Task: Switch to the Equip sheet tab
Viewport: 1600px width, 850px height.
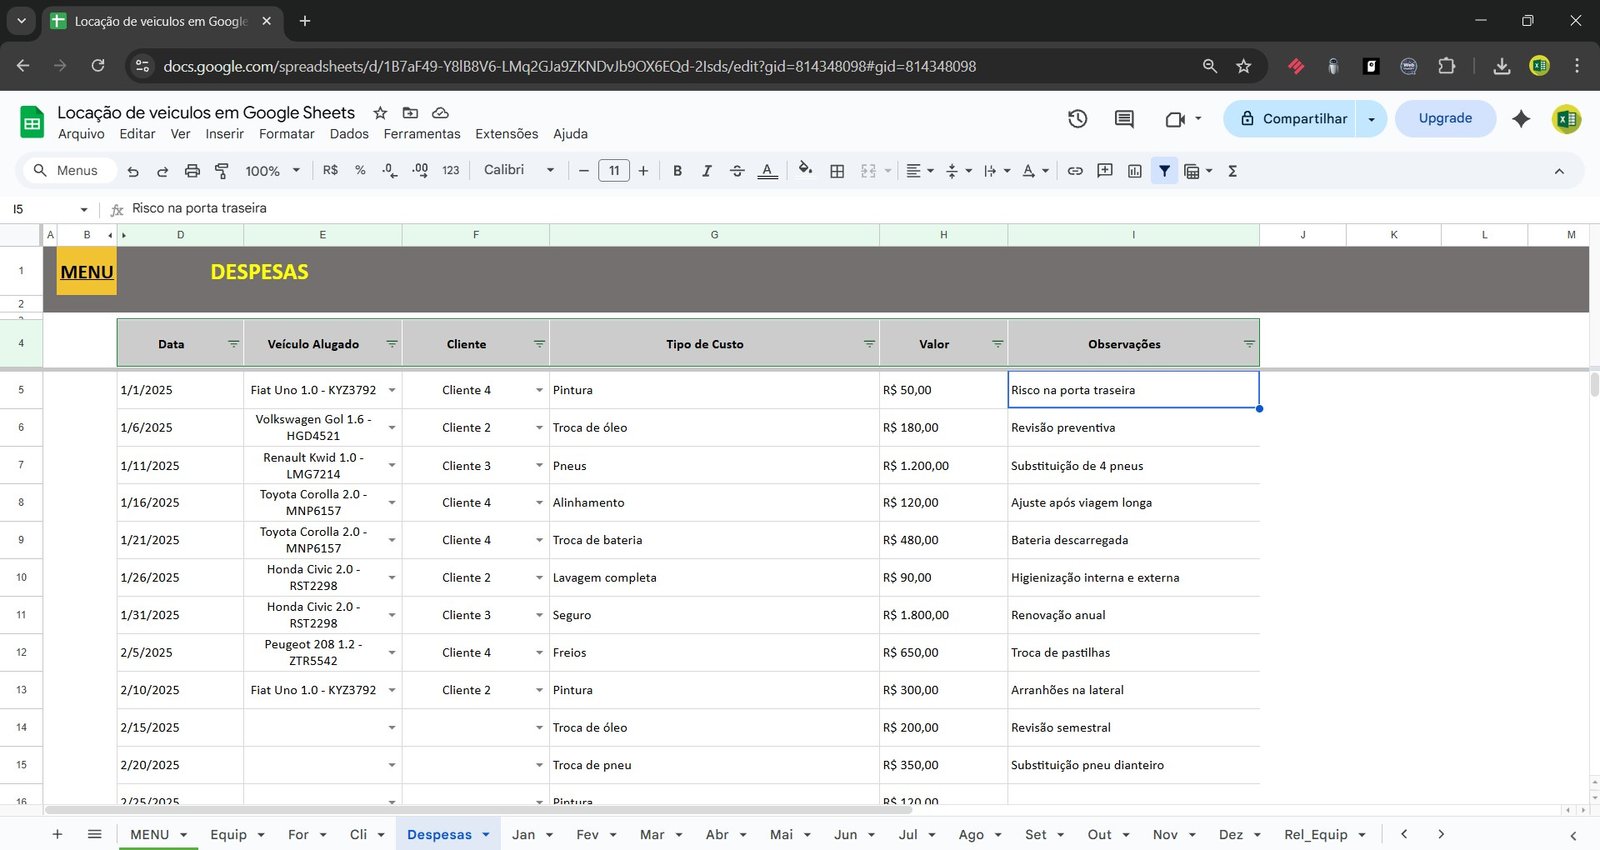Action: pos(228,834)
